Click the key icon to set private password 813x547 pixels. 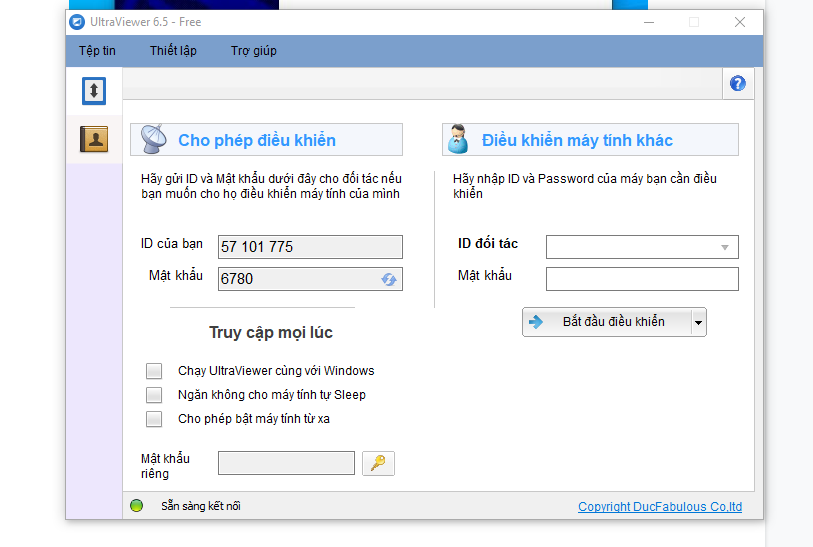[x=378, y=463]
